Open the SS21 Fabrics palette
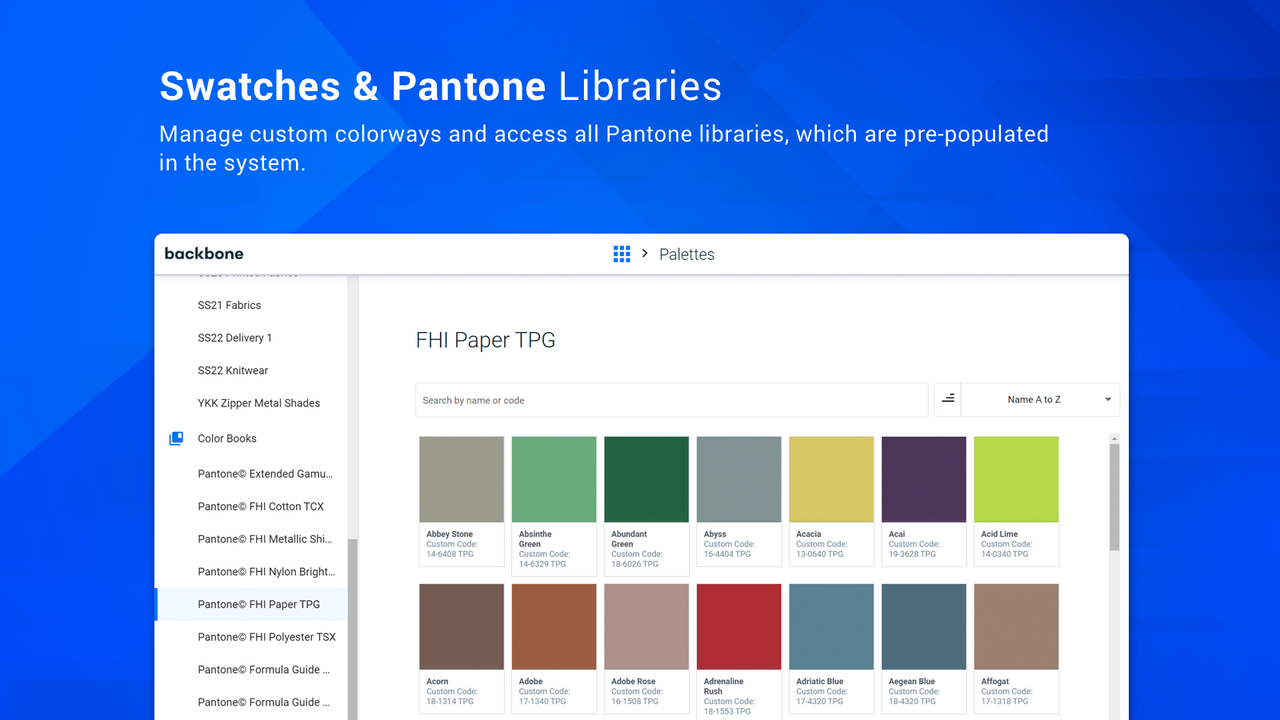 coord(230,305)
